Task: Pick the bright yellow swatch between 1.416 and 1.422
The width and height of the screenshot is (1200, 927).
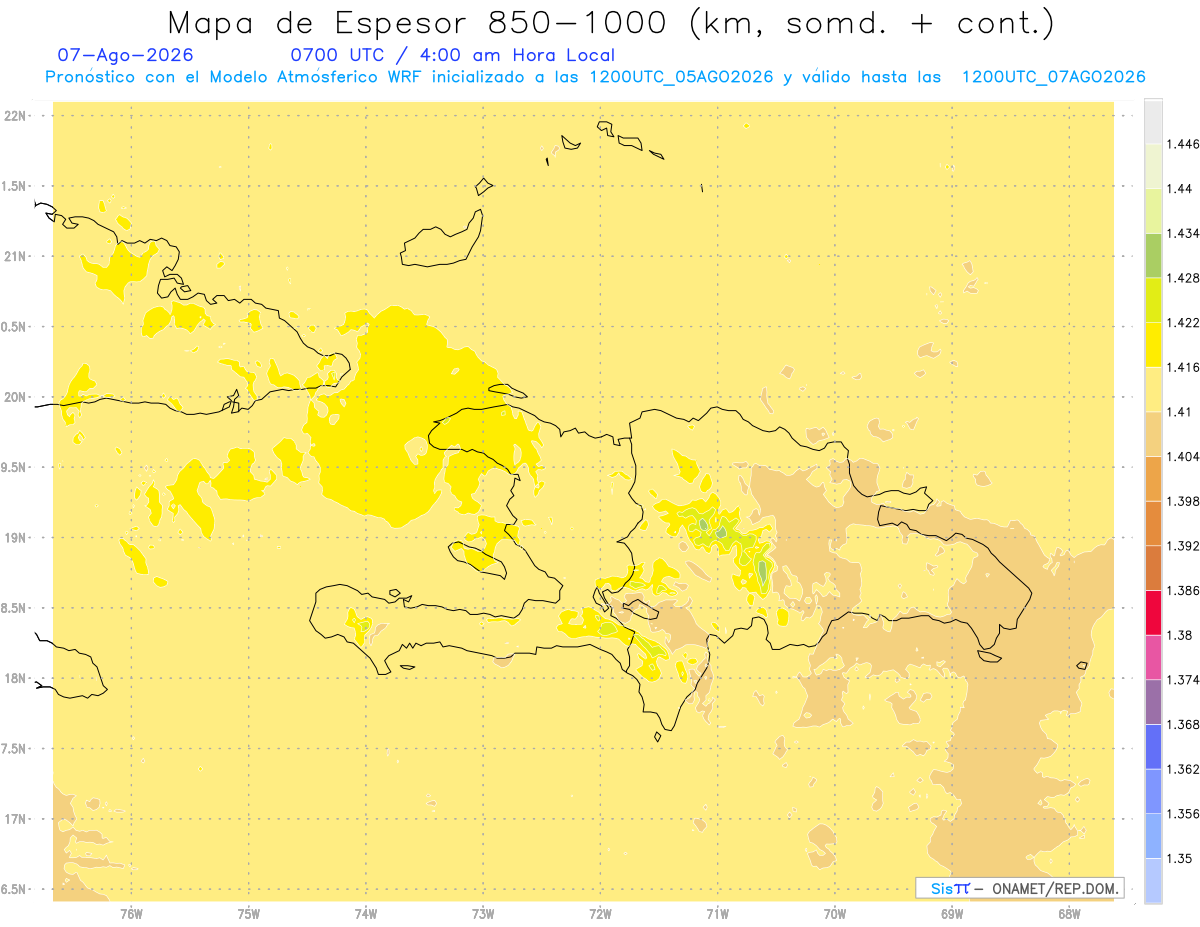Action: (x=1153, y=345)
